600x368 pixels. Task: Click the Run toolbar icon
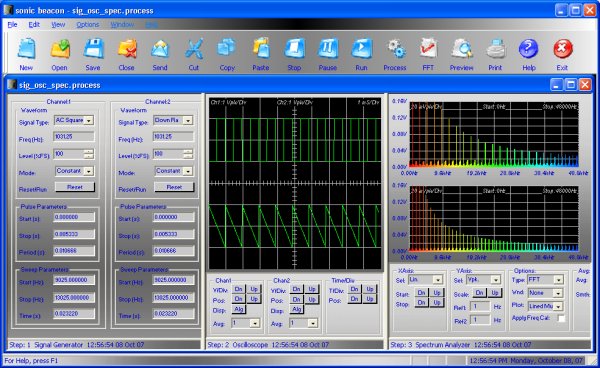coord(362,49)
